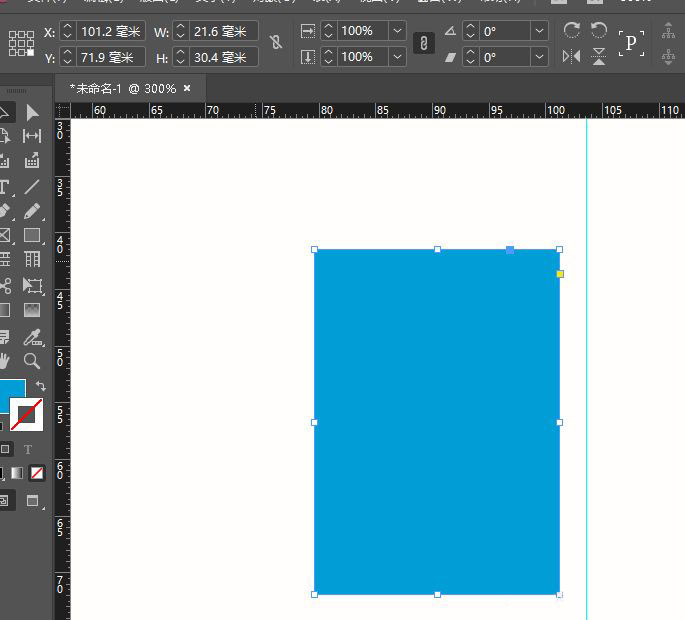685x620 pixels.
Task: Select the Gap tool
Action: point(32,136)
